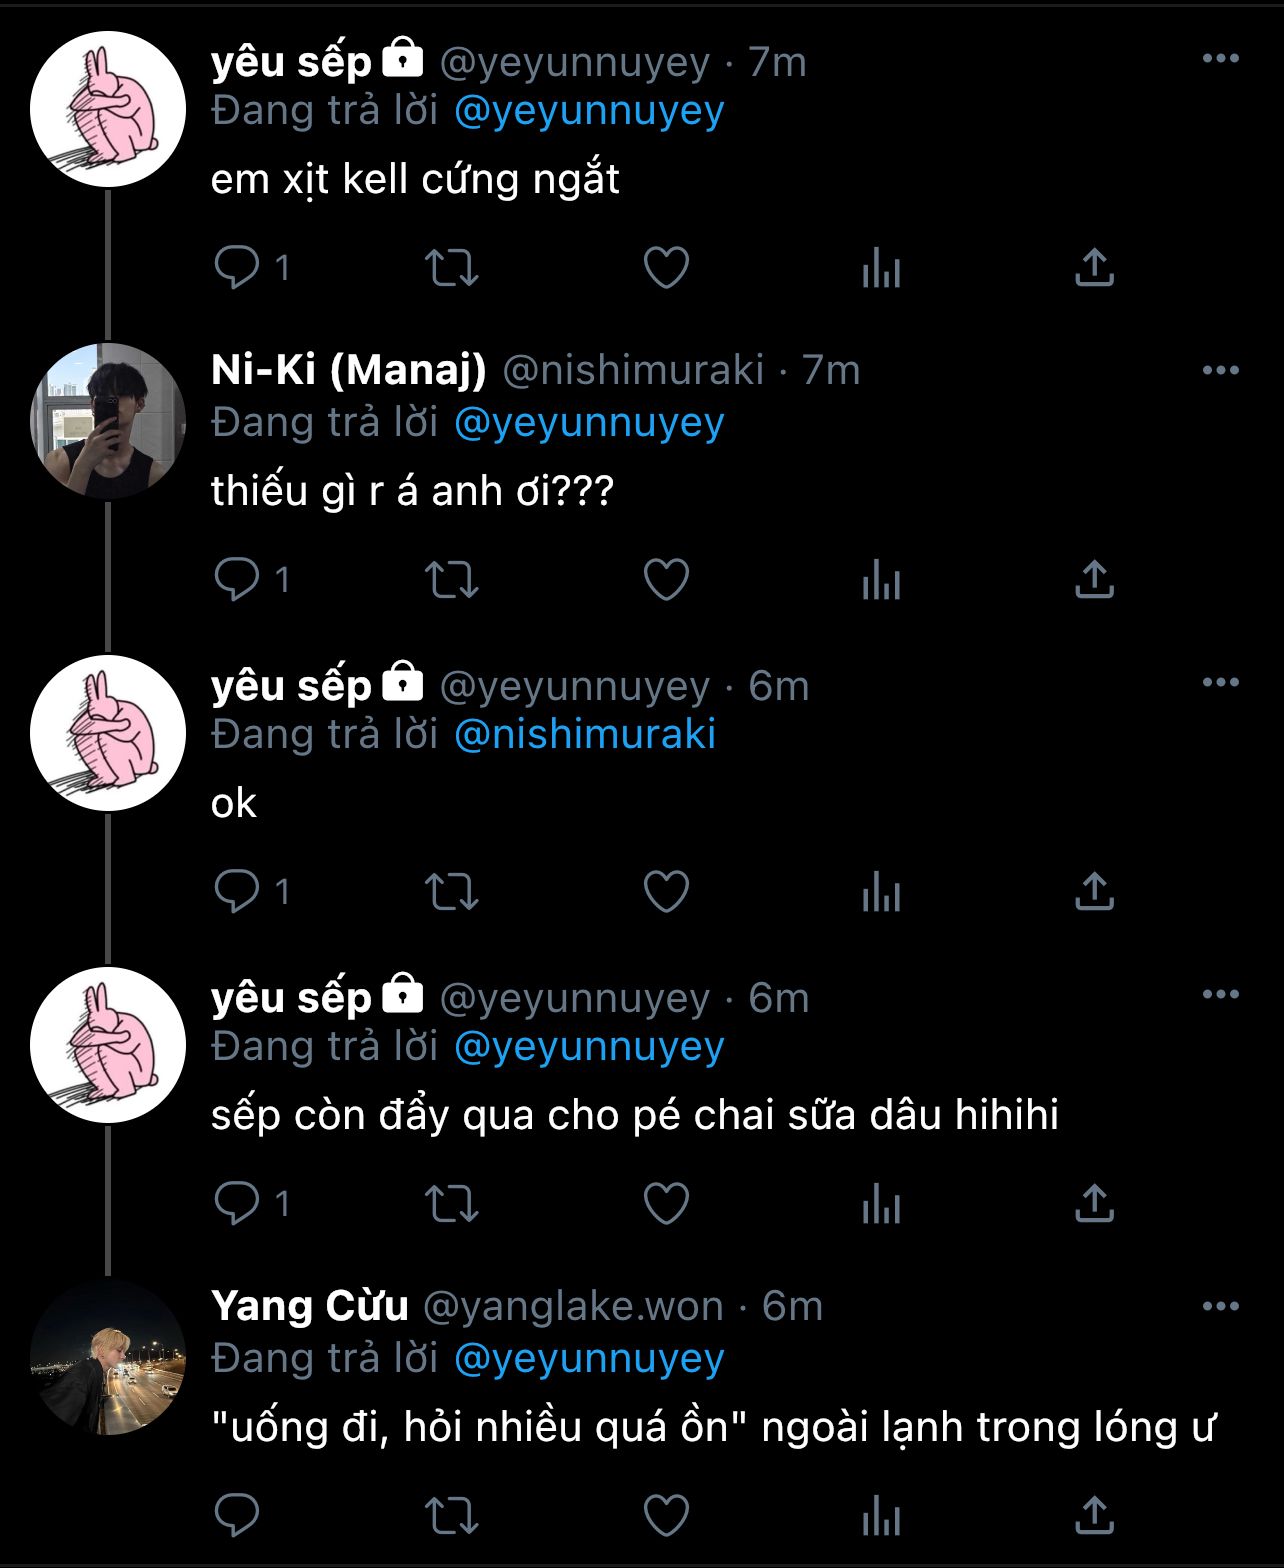Image resolution: width=1284 pixels, height=1568 pixels.
Task: Retweet the "thiếu gì r á anh ơi???" tweet
Action: click(451, 580)
